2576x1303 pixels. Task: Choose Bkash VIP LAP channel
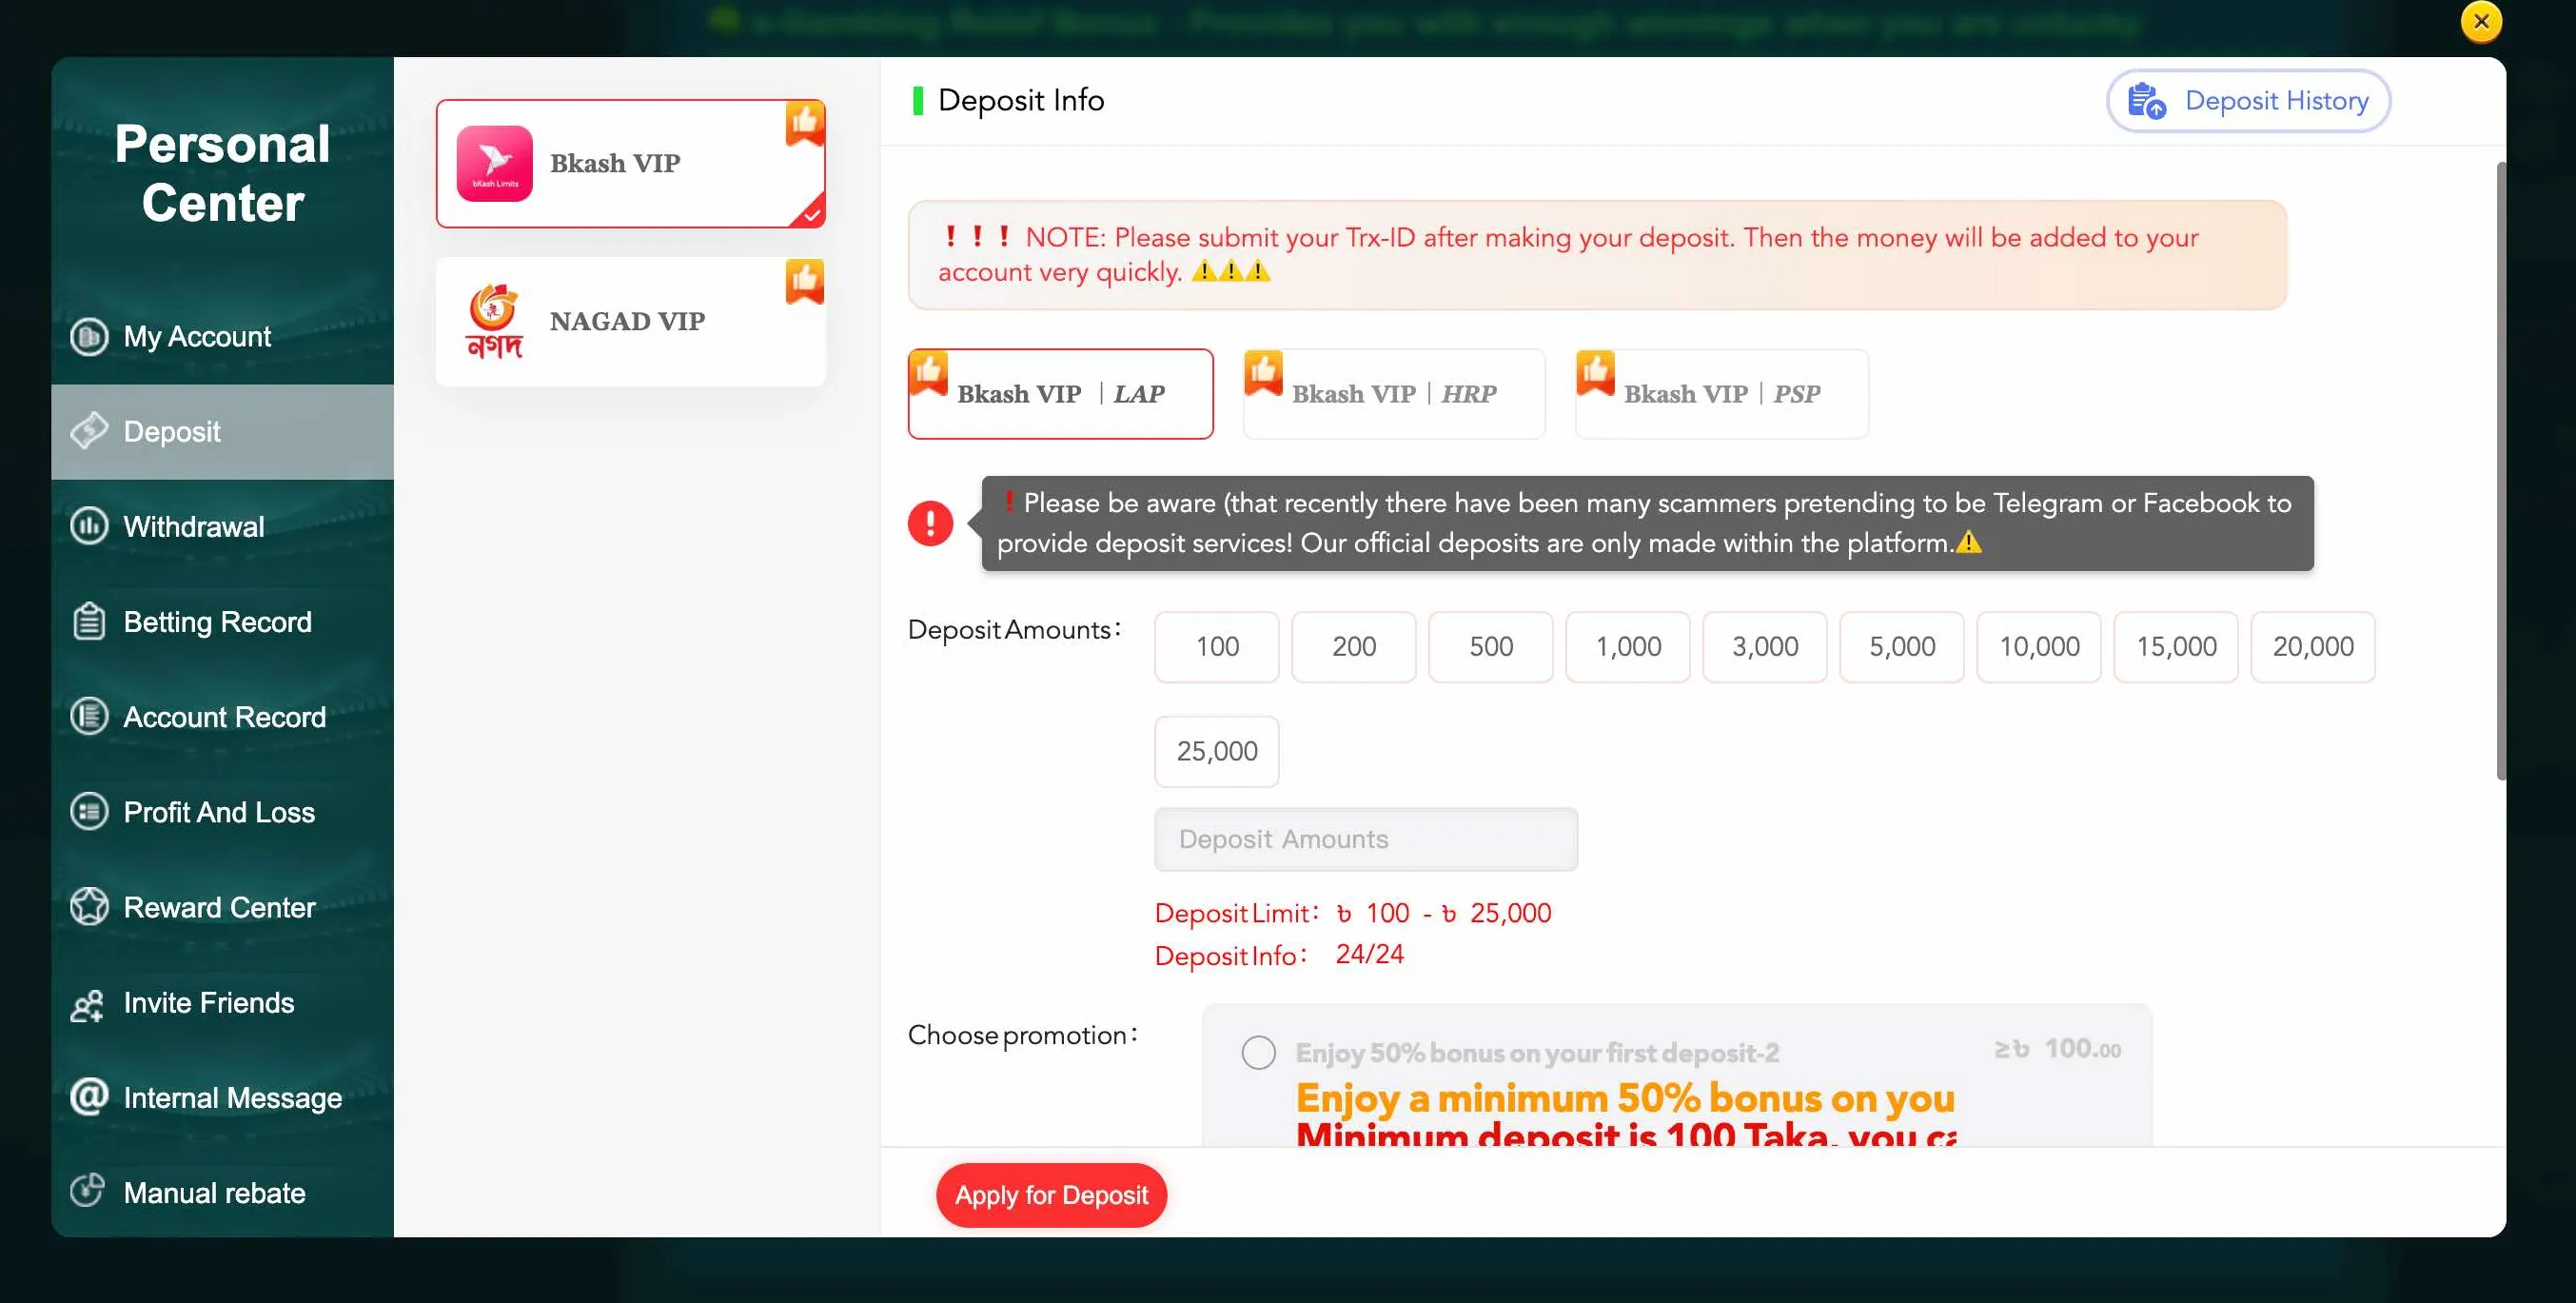click(1060, 393)
